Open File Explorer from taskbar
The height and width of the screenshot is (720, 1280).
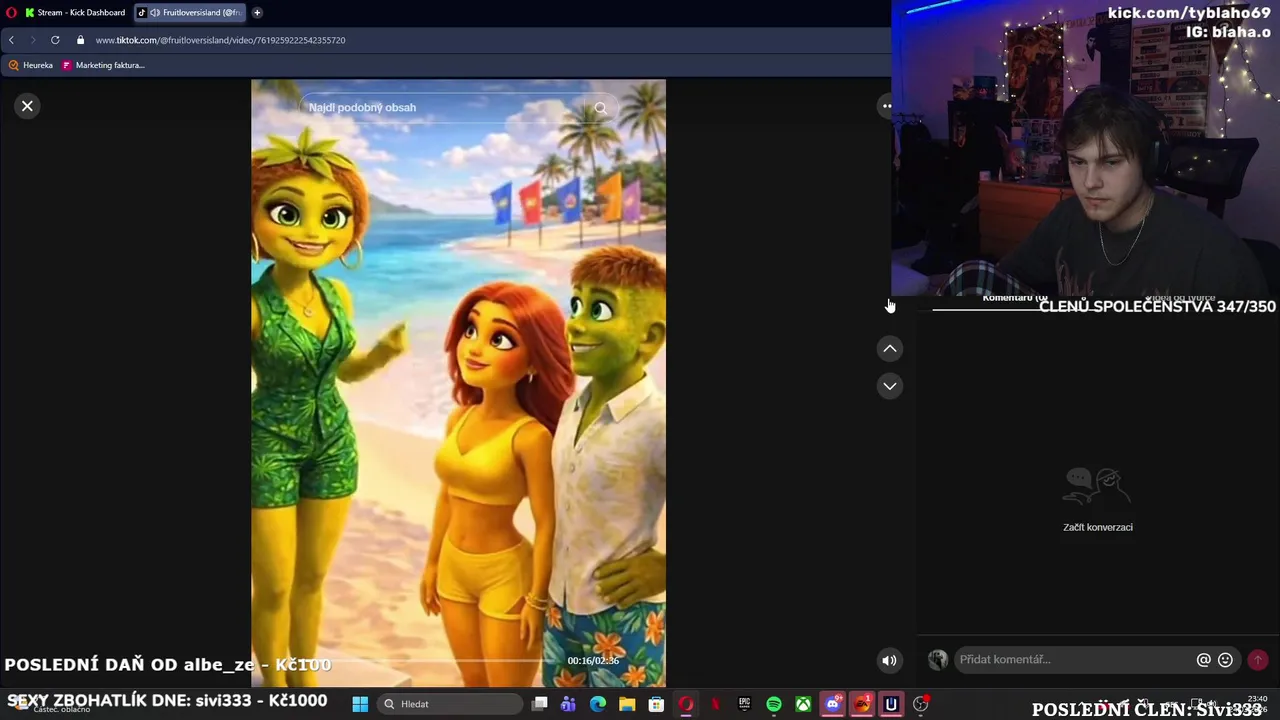(x=627, y=704)
